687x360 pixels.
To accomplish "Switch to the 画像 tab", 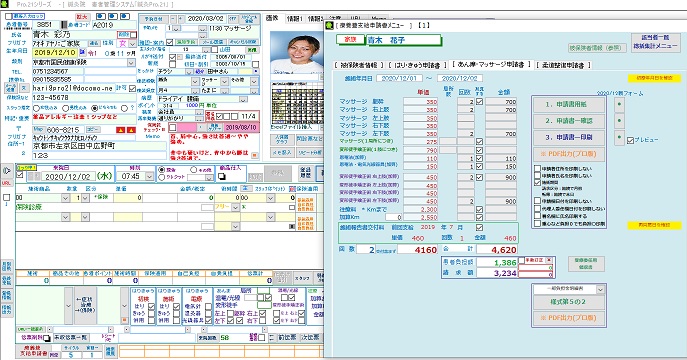I will [x=272, y=18].
